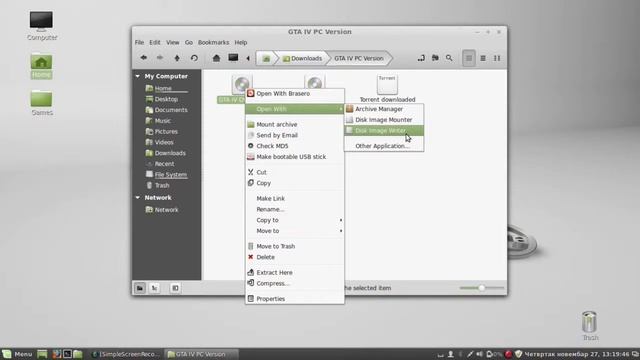Choose Other Application option

coord(384,146)
